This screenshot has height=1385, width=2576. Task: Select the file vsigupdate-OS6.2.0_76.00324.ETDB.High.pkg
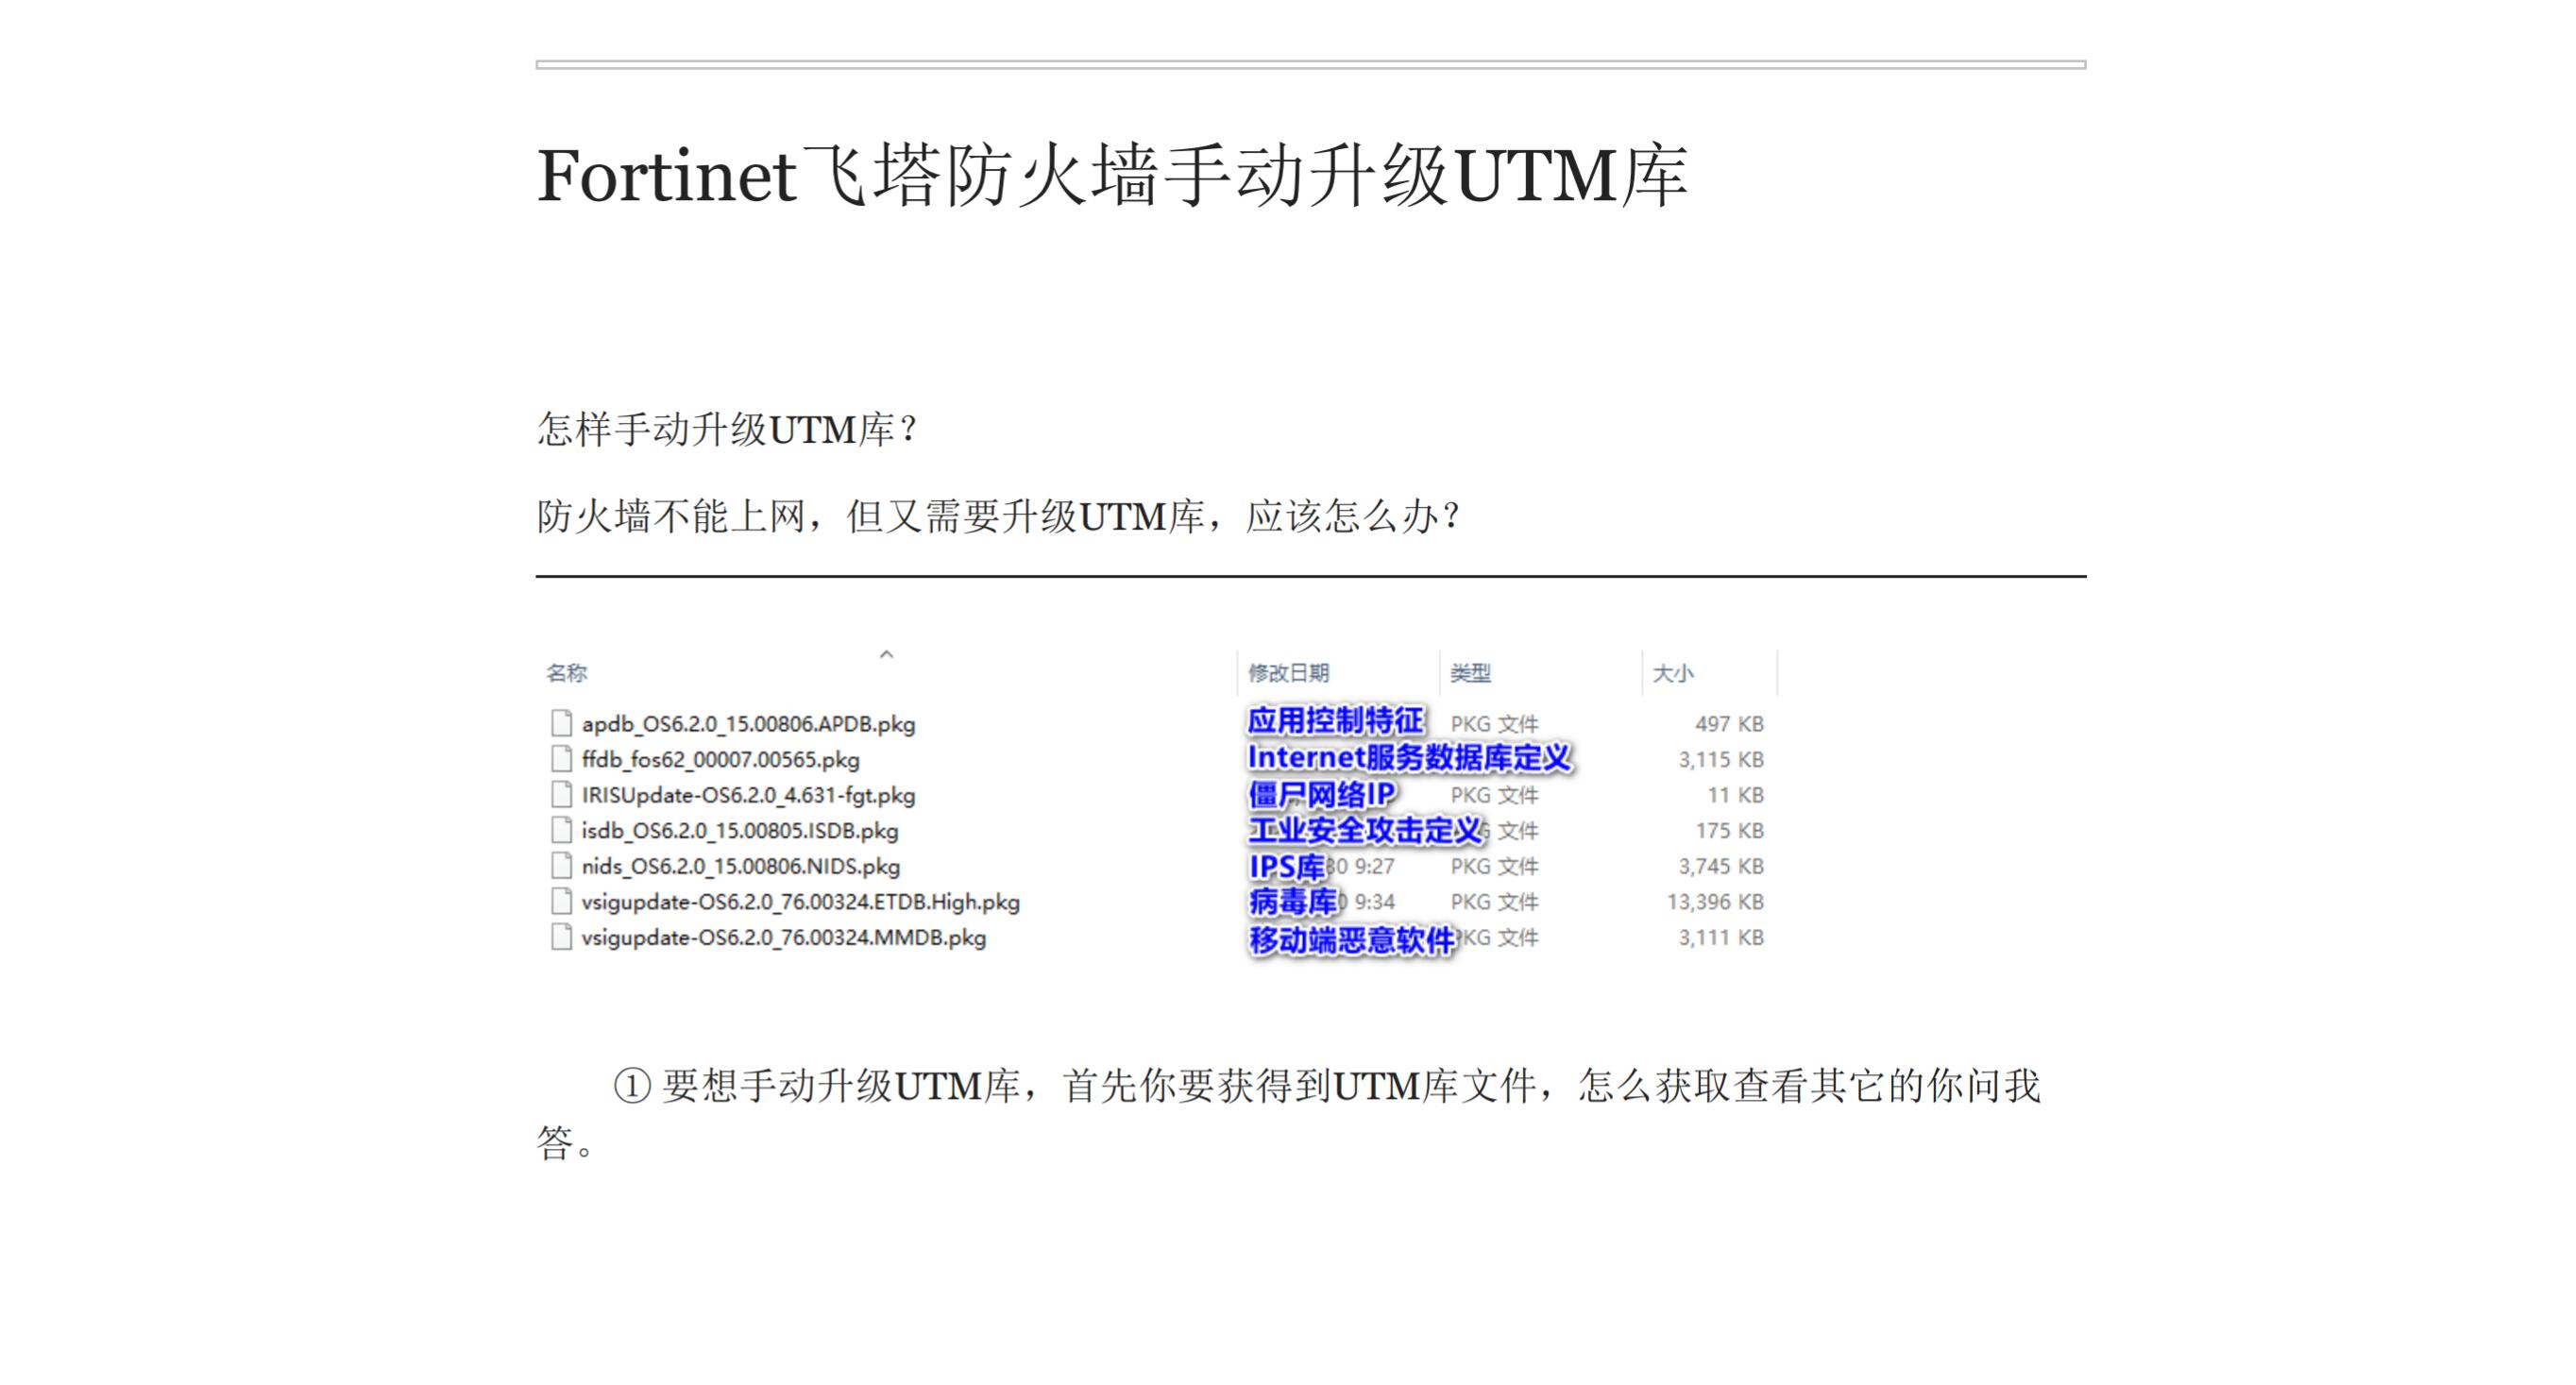[x=800, y=902]
